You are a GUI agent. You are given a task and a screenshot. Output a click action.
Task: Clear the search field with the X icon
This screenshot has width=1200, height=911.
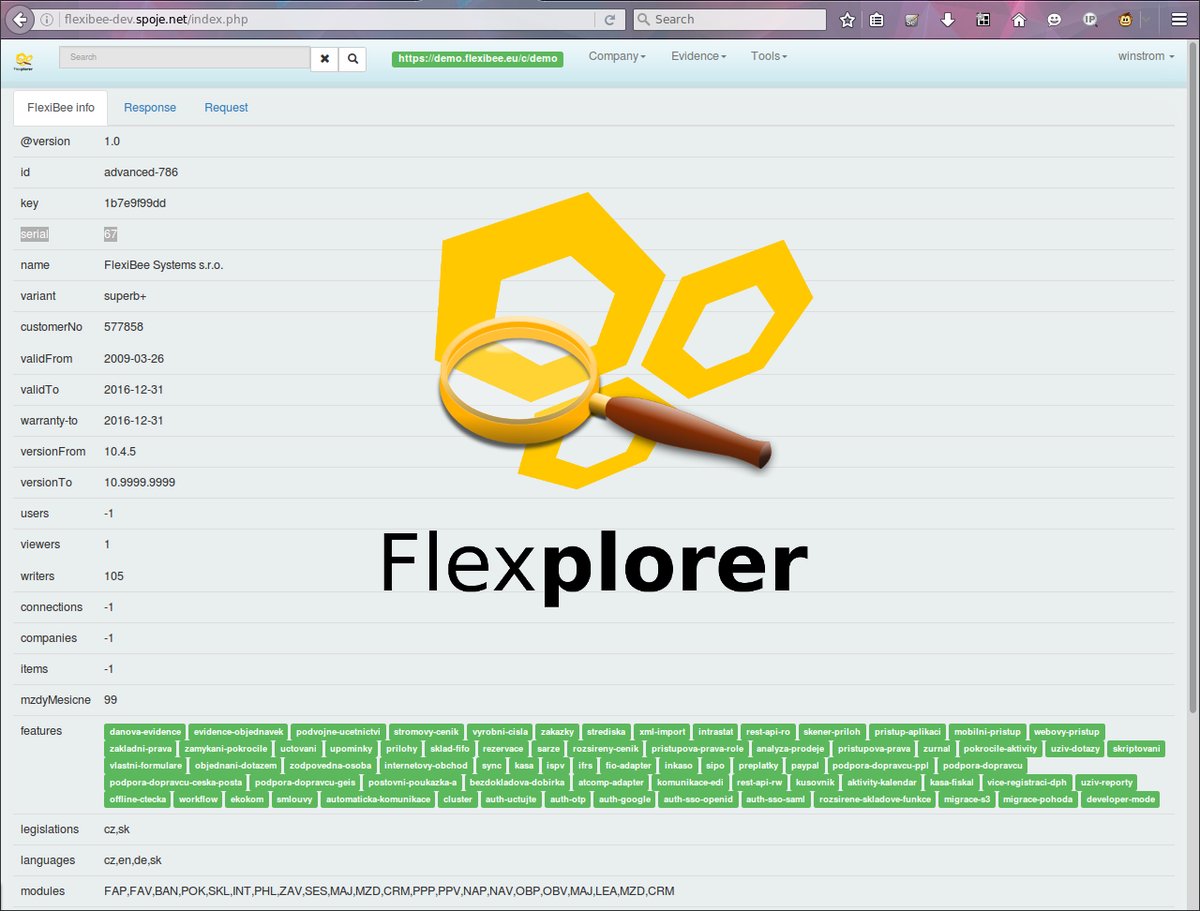pos(324,59)
